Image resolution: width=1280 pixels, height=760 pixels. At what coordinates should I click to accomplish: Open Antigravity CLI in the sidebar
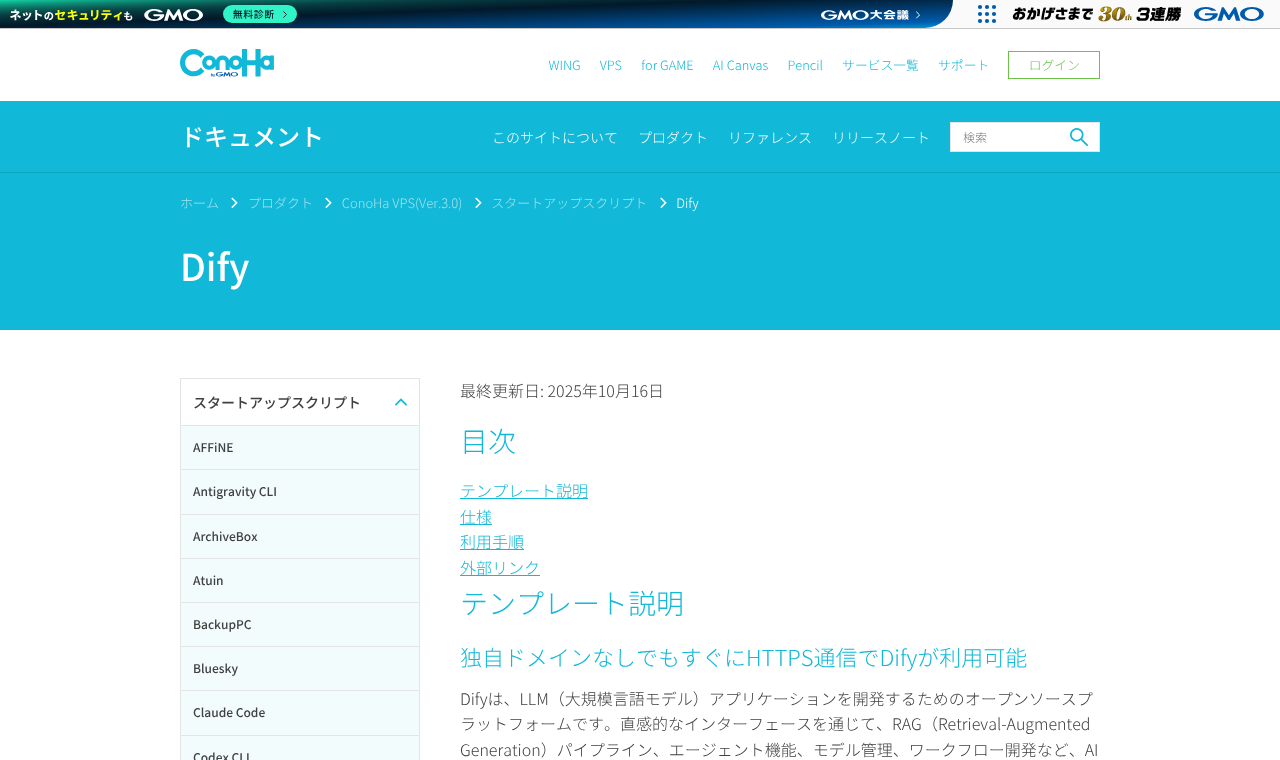pos(300,491)
